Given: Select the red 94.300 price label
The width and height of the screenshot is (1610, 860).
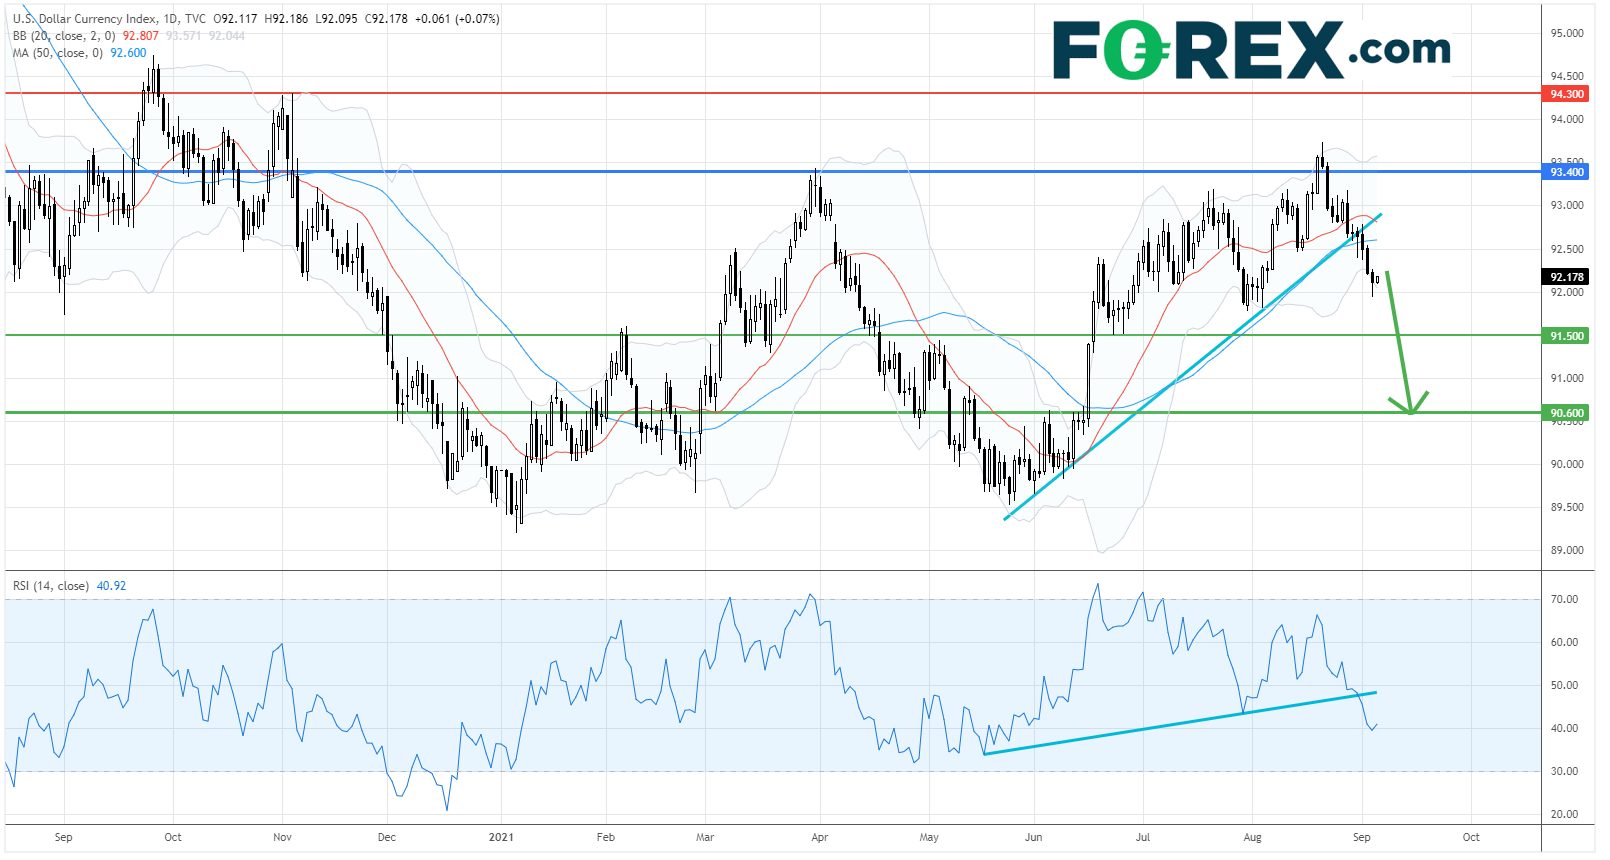Looking at the screenshot, I should (1566, 94).
